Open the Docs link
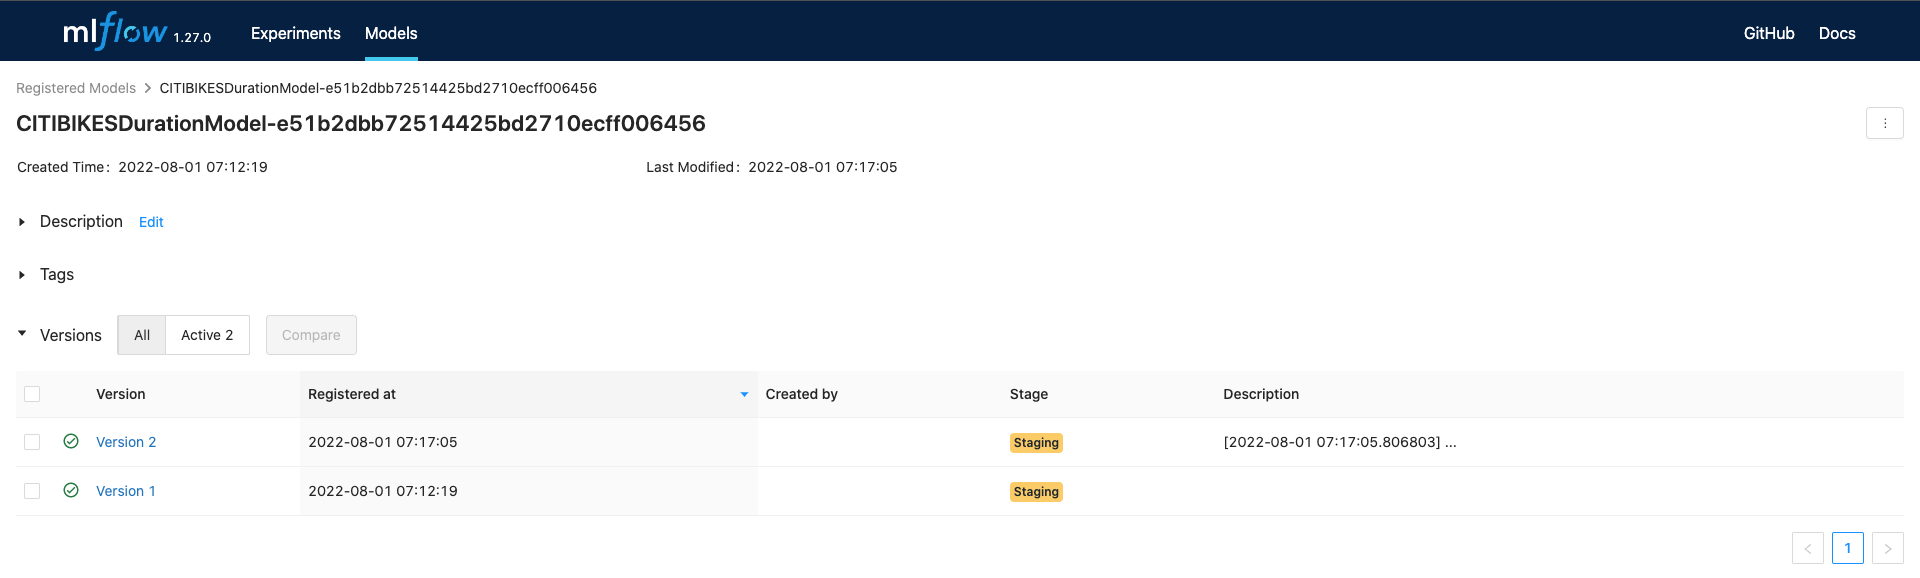Screen dimensions: 1920x578 point(1837,33)
